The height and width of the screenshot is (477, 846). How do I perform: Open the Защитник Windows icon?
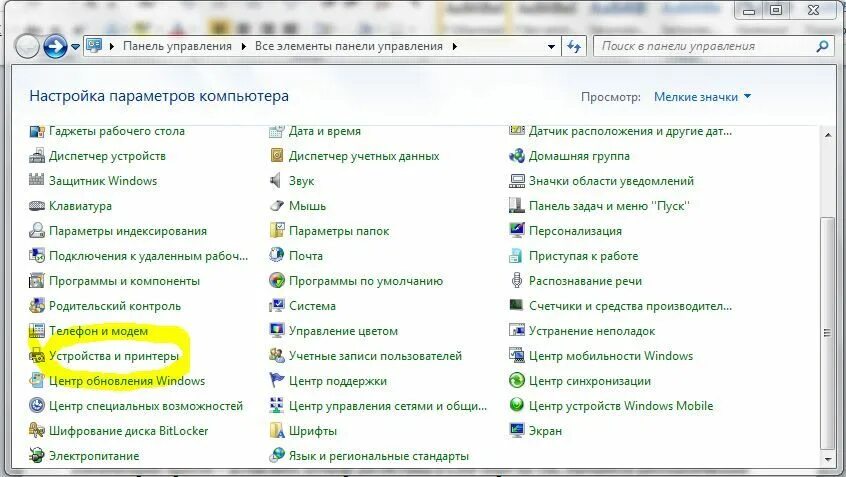click(x=37, y=181)
